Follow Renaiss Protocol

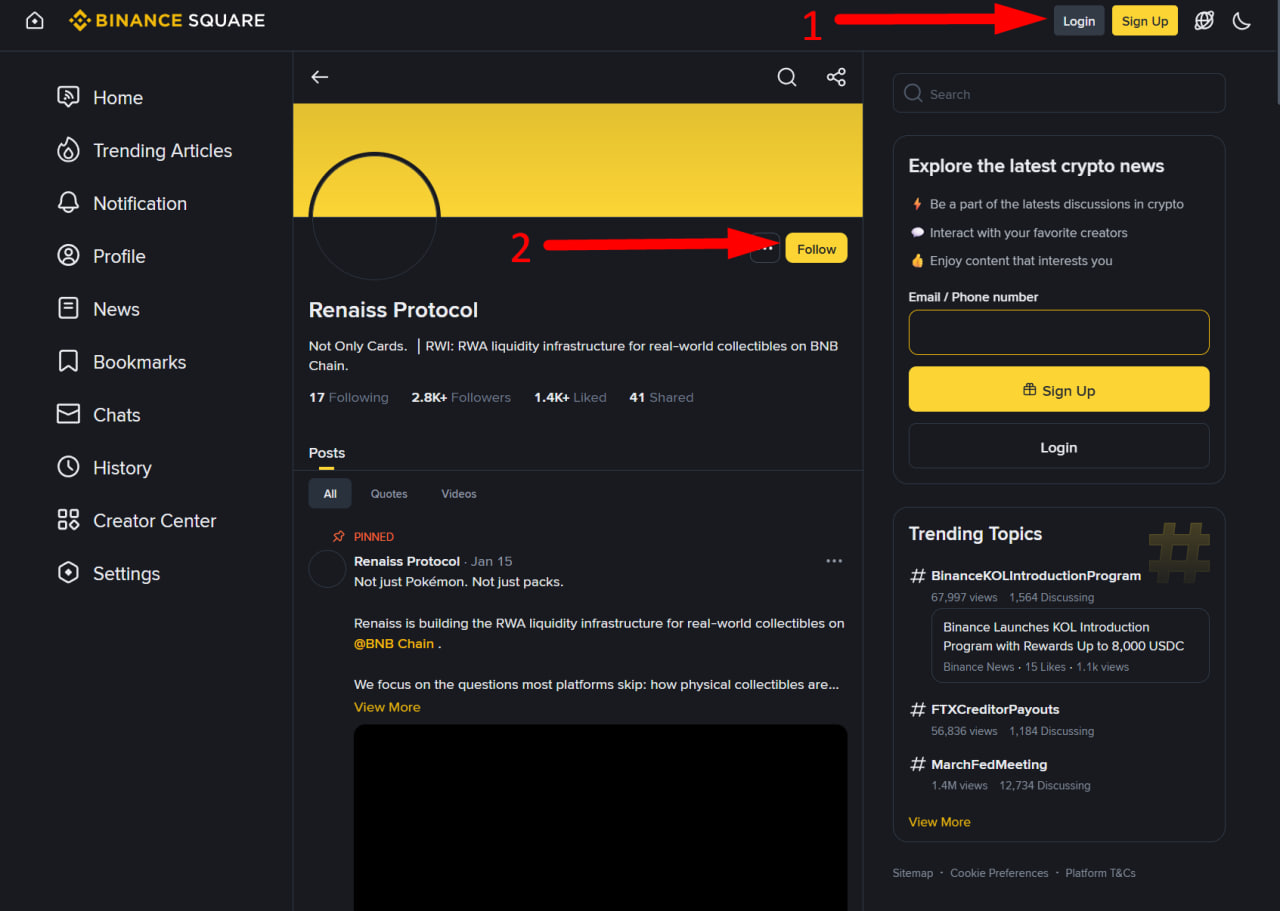click(816, 248)
